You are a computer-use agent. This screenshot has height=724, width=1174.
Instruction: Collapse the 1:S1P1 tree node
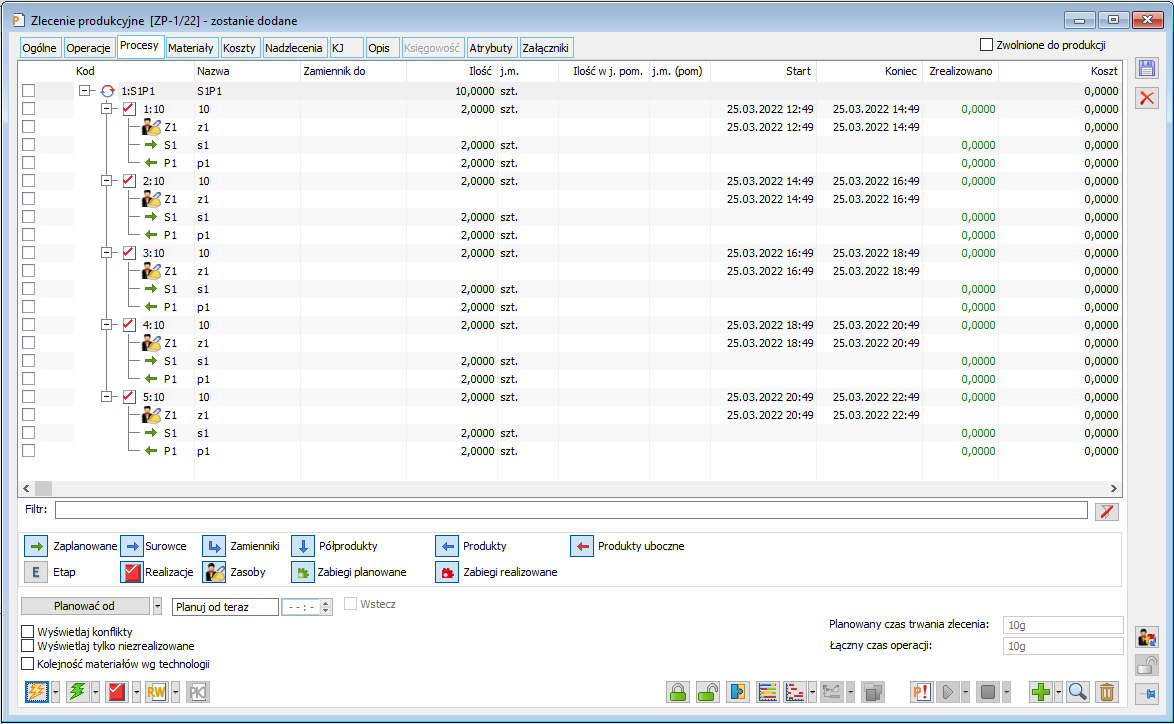pyautogui.click(x=85, y=91)
